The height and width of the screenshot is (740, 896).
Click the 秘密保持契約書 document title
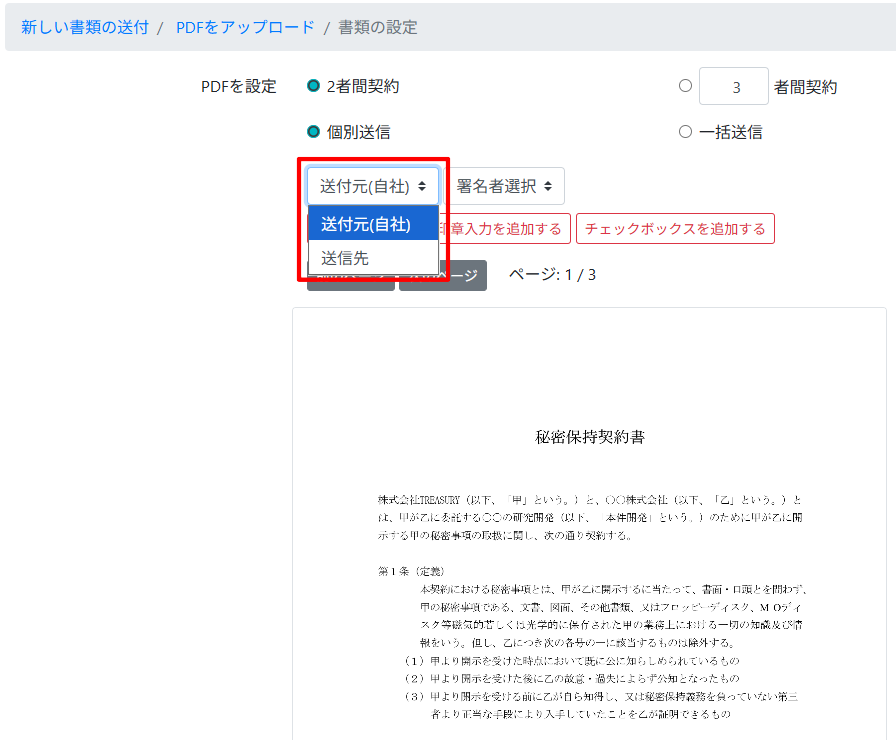click(590, 437)
